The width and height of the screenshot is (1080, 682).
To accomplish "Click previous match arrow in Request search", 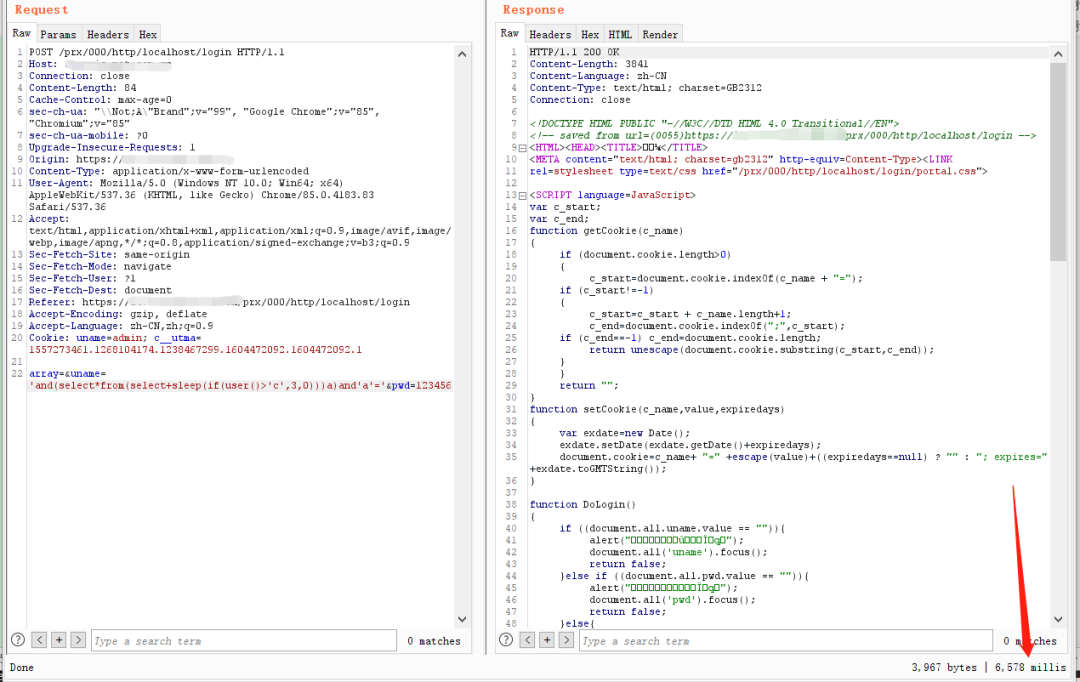I will click(x=39, y=640).
